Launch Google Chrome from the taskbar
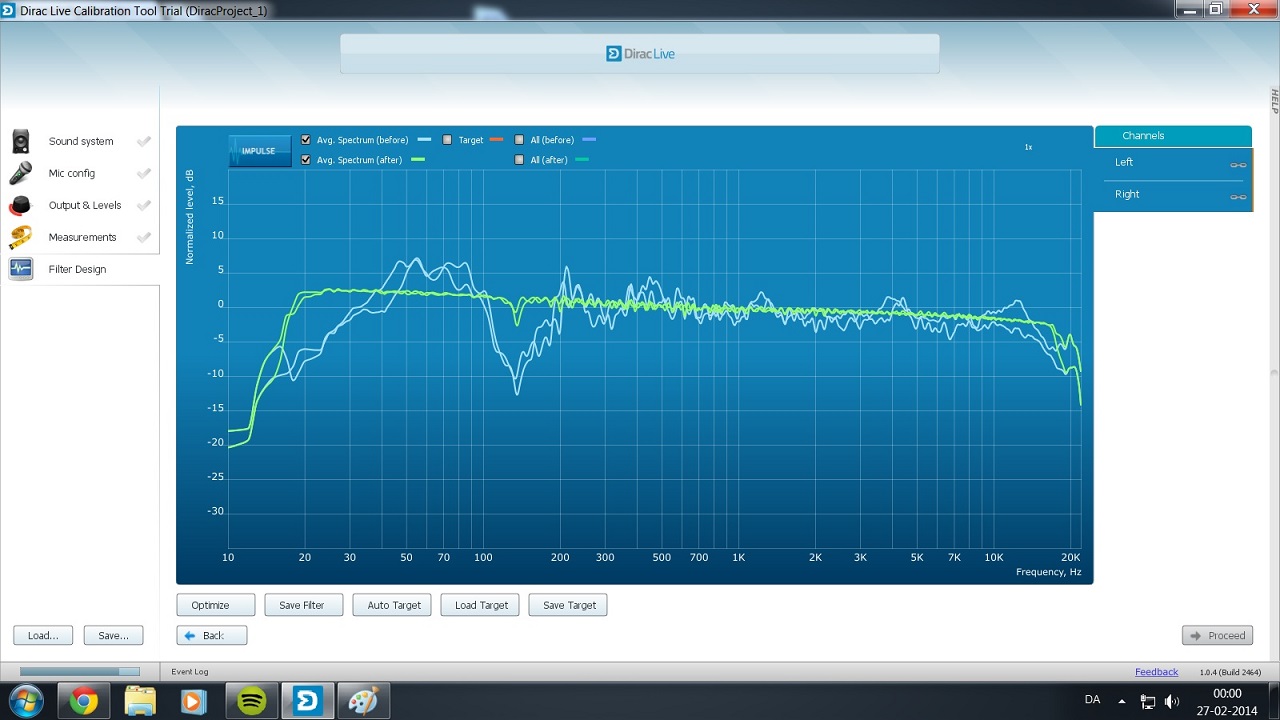1280x720 pixels. click(x=84, y=702)
